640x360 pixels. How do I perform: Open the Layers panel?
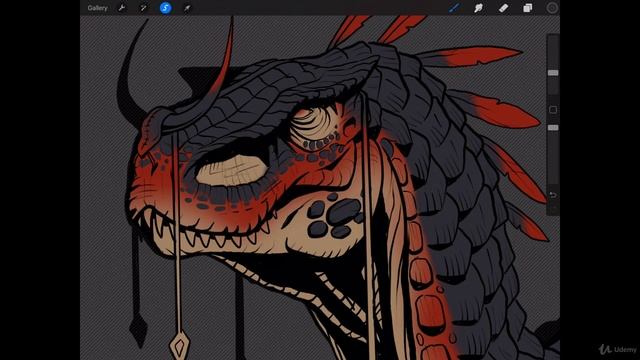(x=527, y=8)
